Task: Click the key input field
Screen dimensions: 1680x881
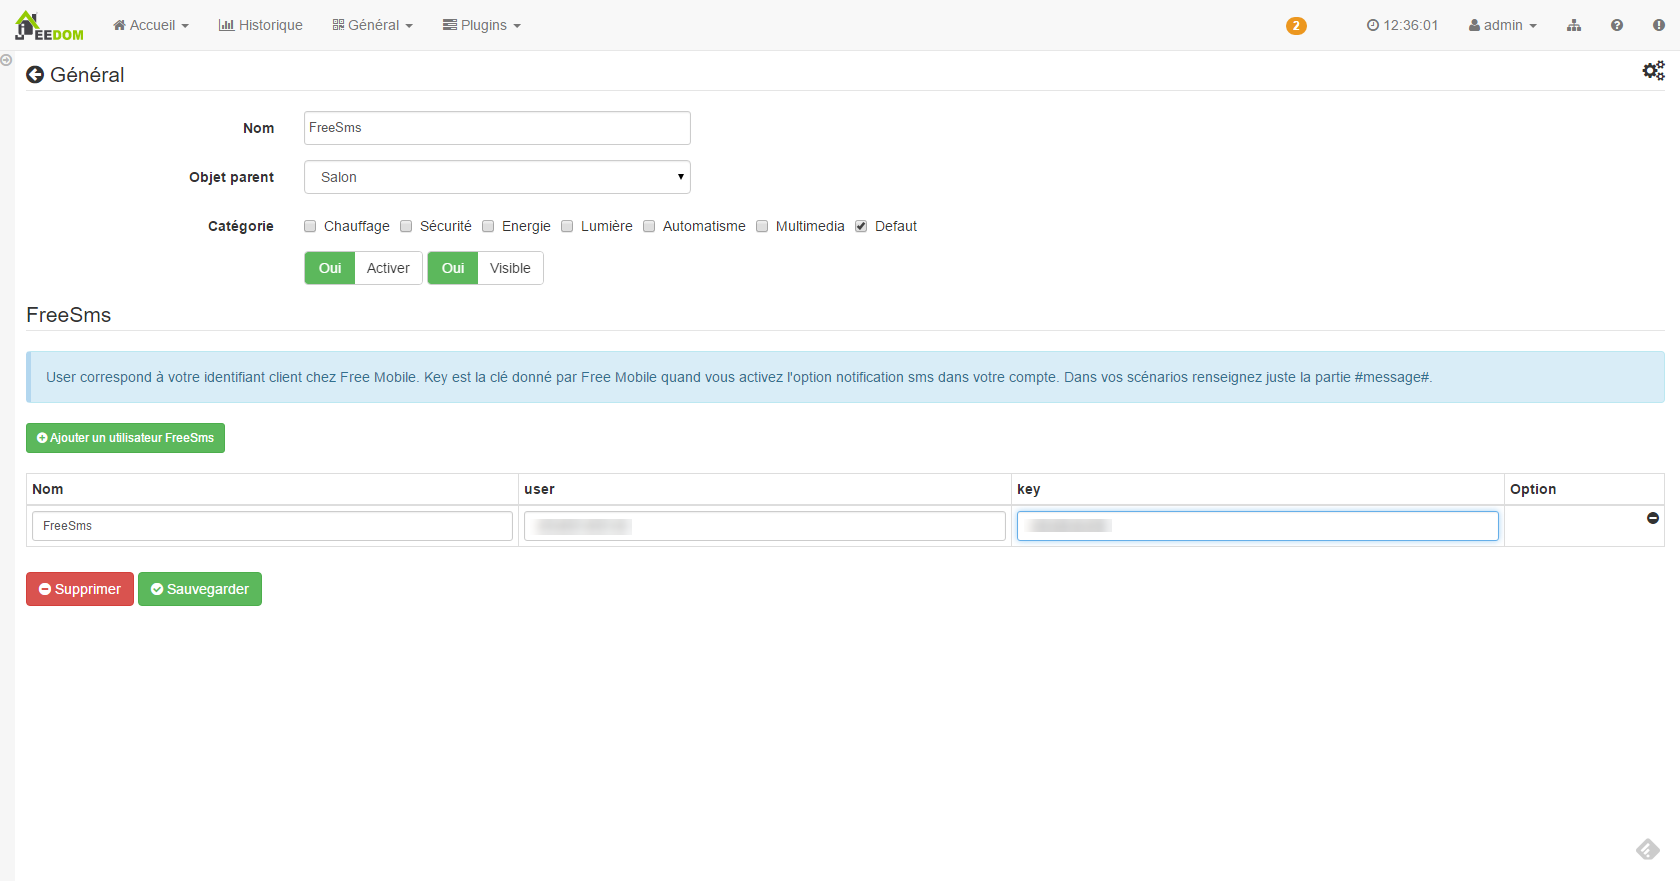Action: (x=1258, y=526)
